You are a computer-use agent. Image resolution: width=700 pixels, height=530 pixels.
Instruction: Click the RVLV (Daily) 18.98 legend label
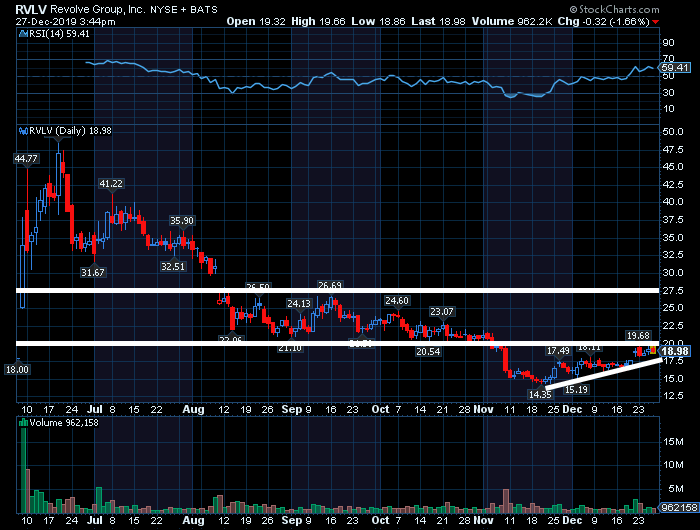71,131
